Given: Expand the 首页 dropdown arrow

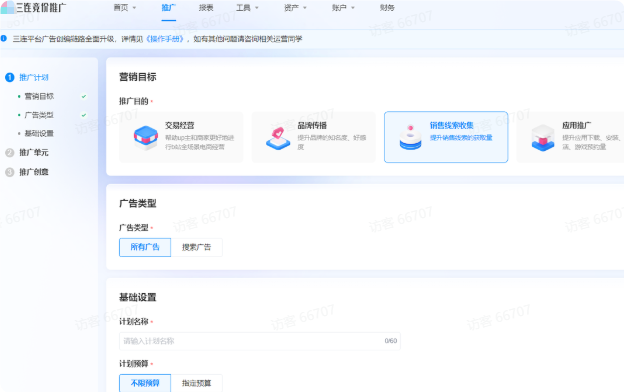Looking at the screenshot, I should point(134,8).
